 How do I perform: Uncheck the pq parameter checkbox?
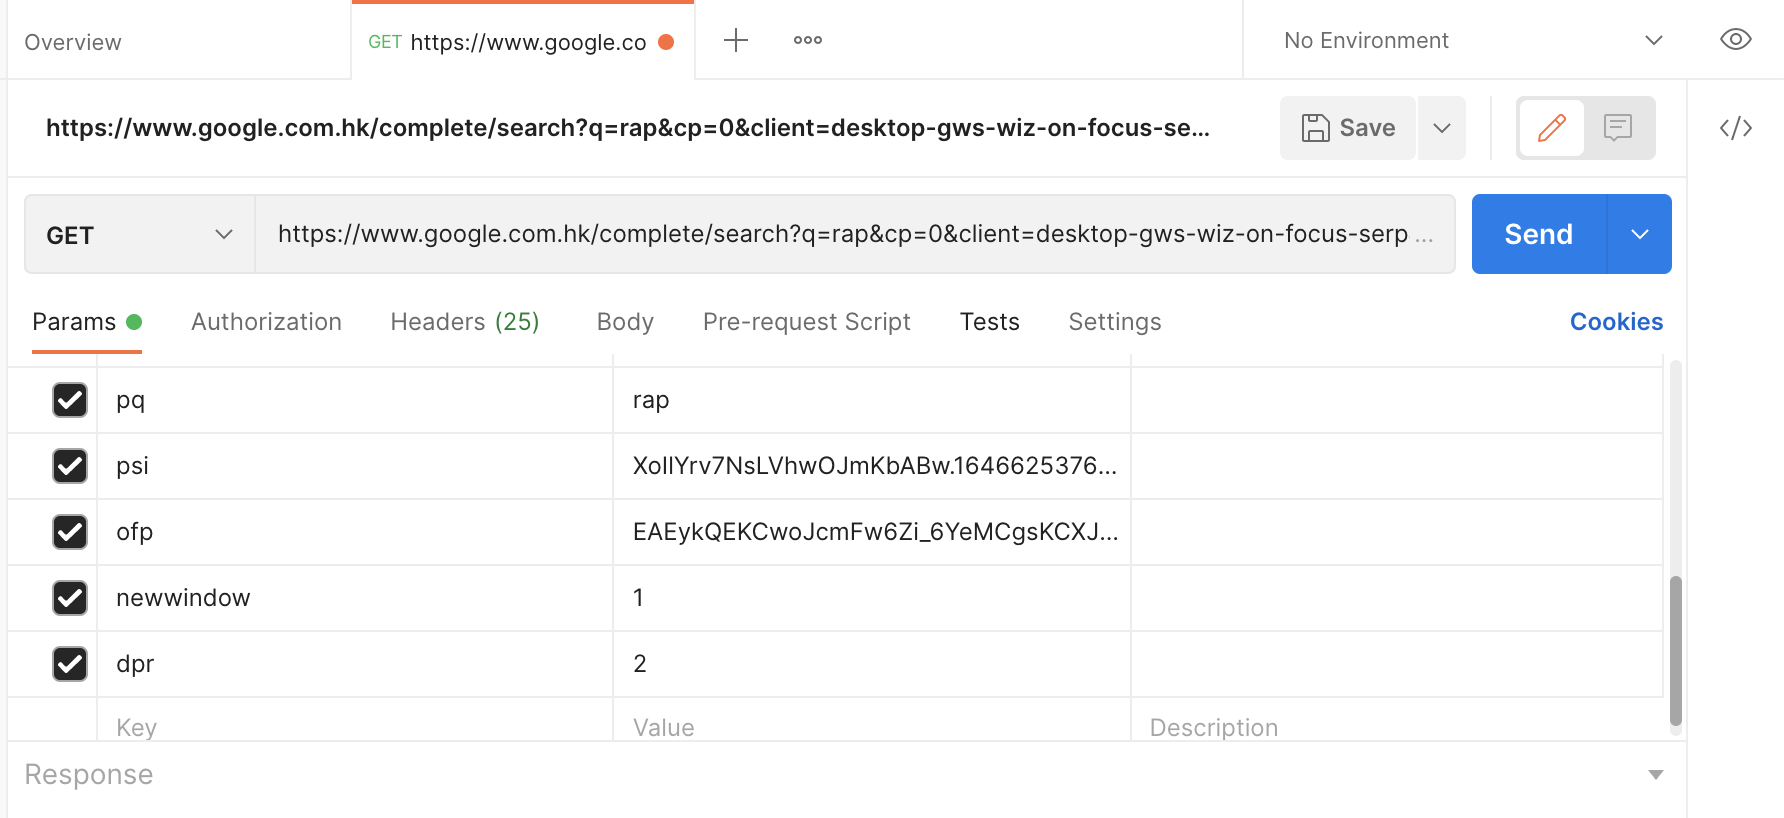[x=70, y=400]
